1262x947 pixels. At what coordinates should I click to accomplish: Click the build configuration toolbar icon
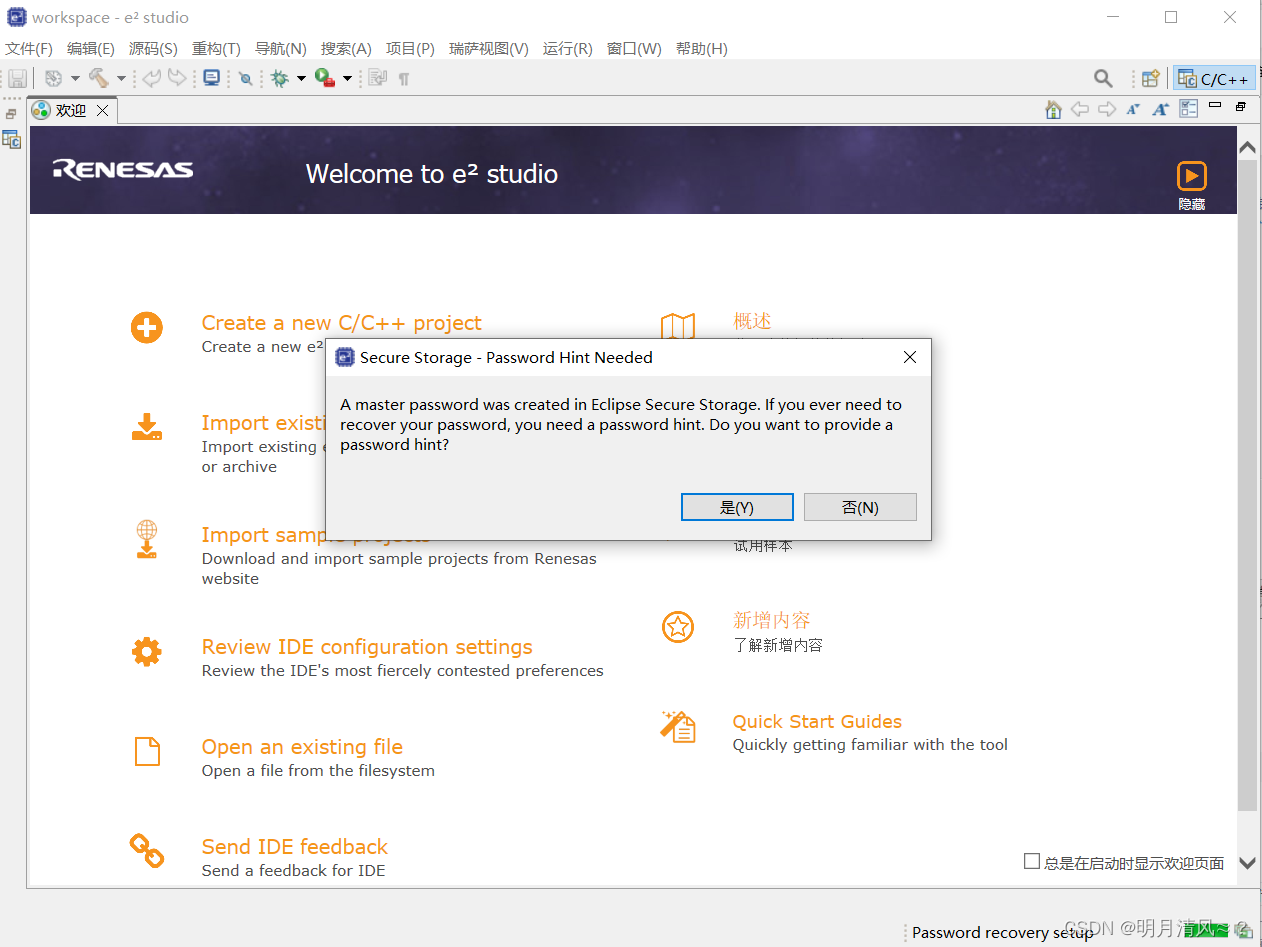pos(54,78)
